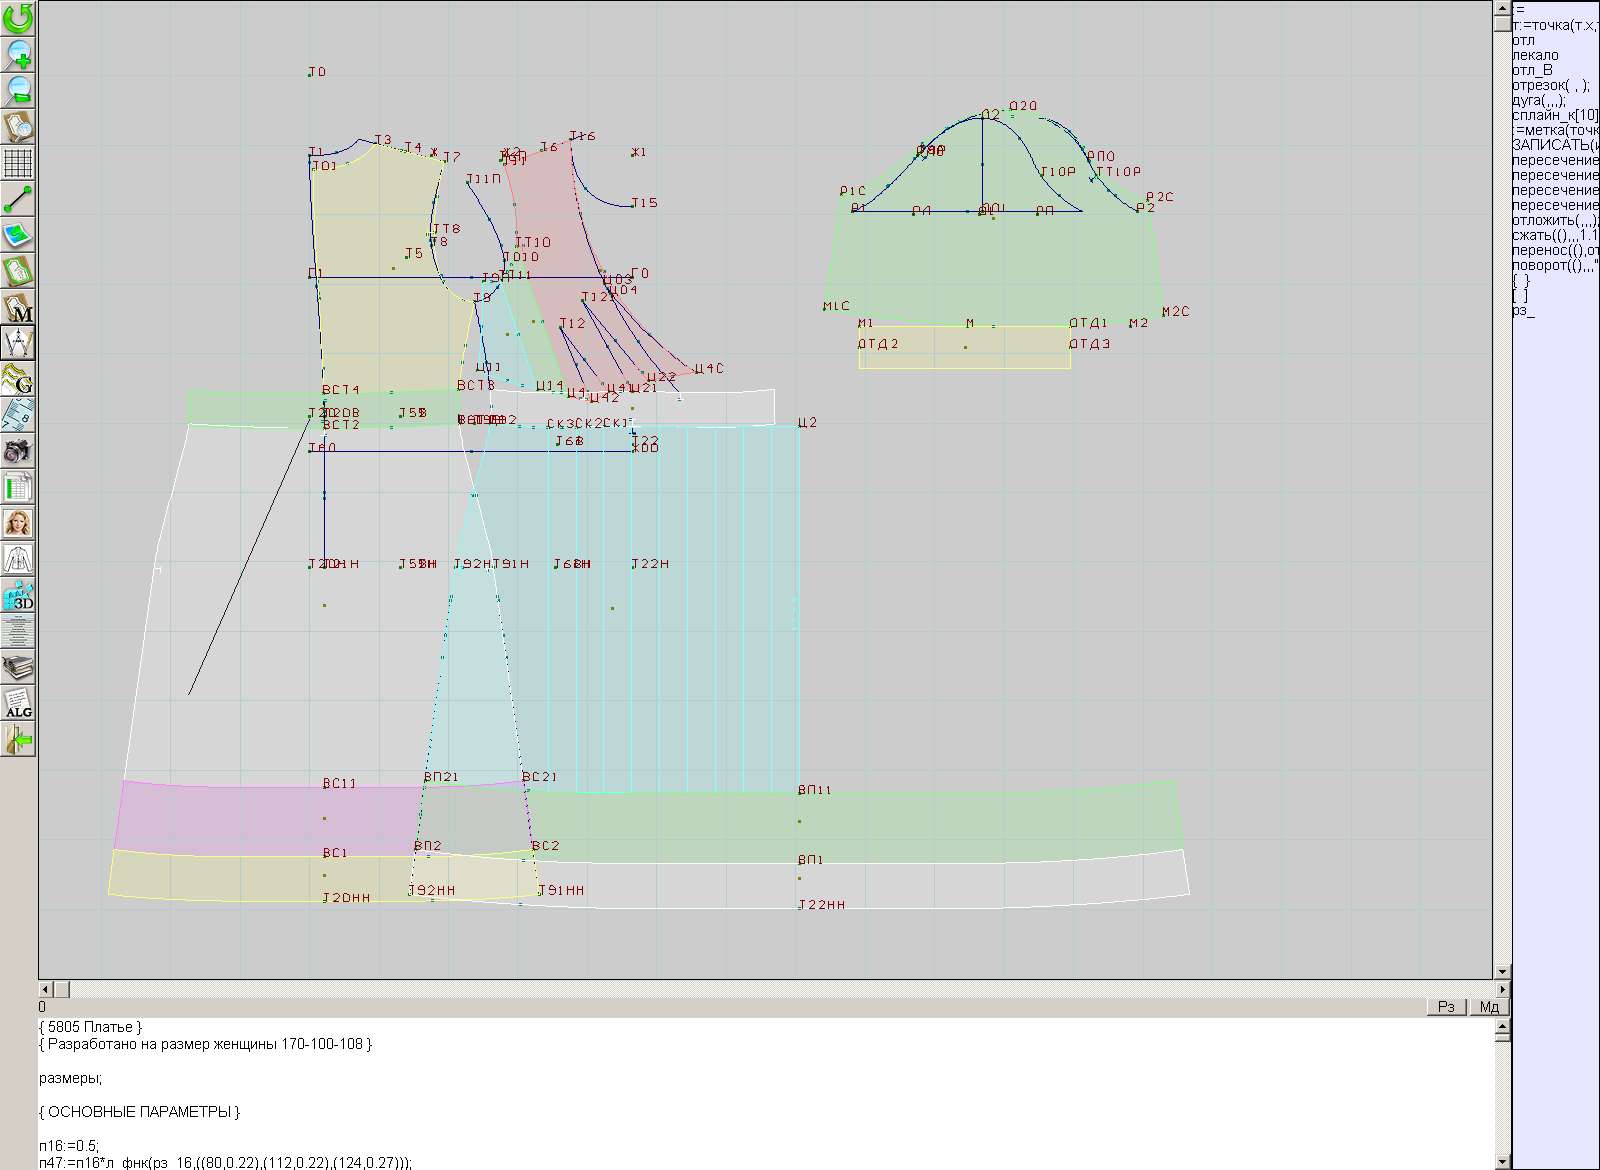This screenshot has height=1170, width=1600.
Task: Click the Мд button
Action: coord(1489,1007)
